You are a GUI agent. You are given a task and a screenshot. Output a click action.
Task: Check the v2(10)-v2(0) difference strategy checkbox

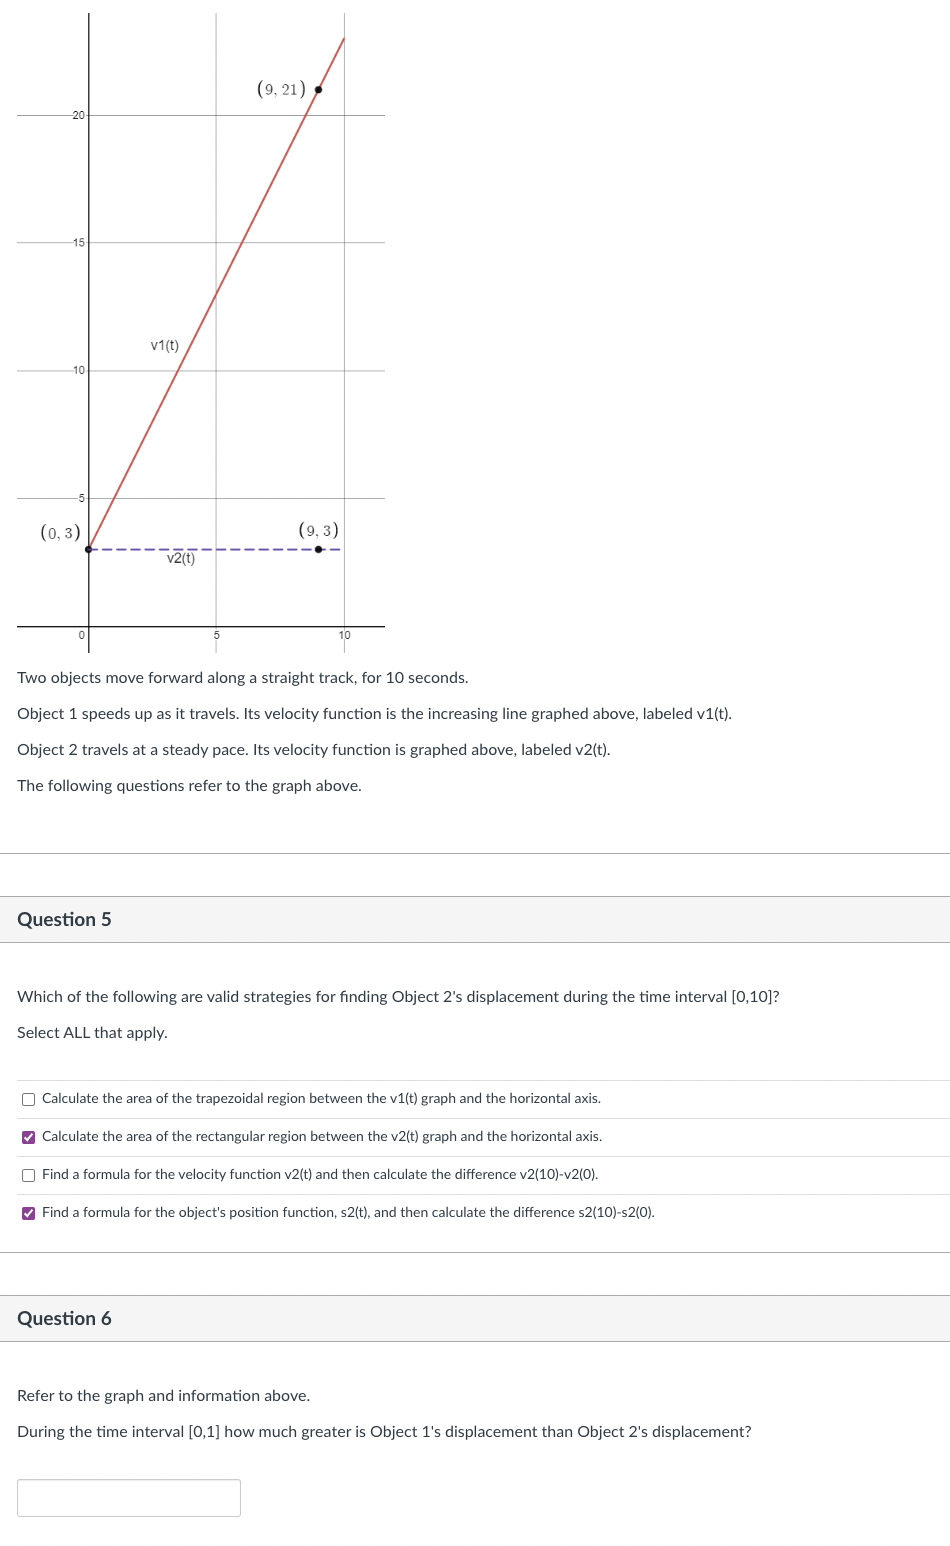click(28, 1174)
